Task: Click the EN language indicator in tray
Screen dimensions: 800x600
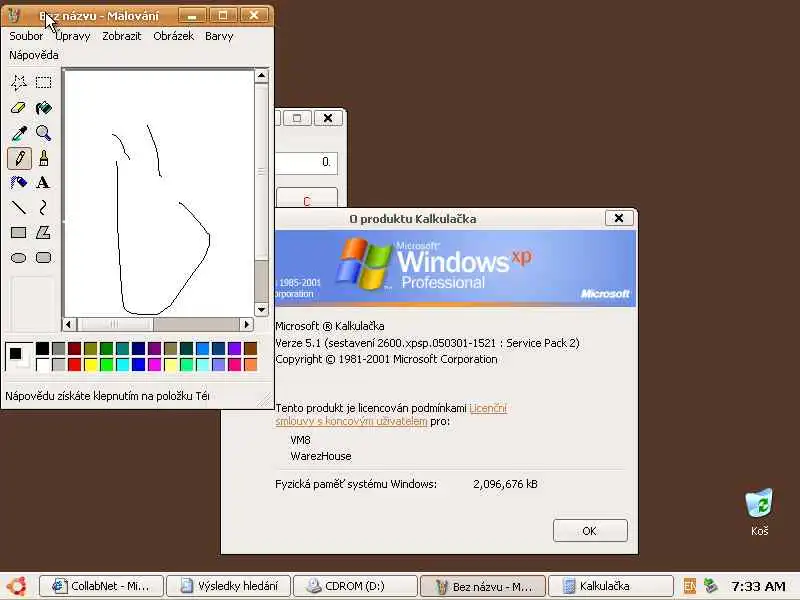Action: click(x=689, y=586)
